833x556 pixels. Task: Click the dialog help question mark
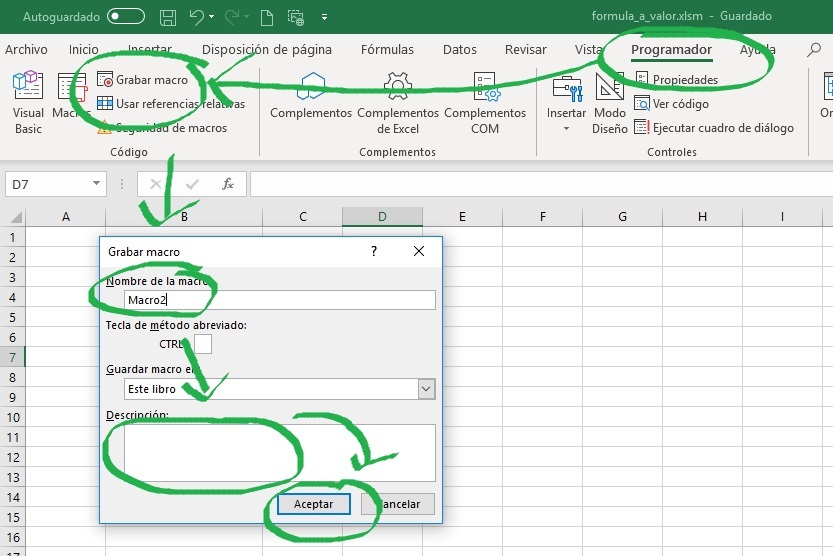coord(374,251)
